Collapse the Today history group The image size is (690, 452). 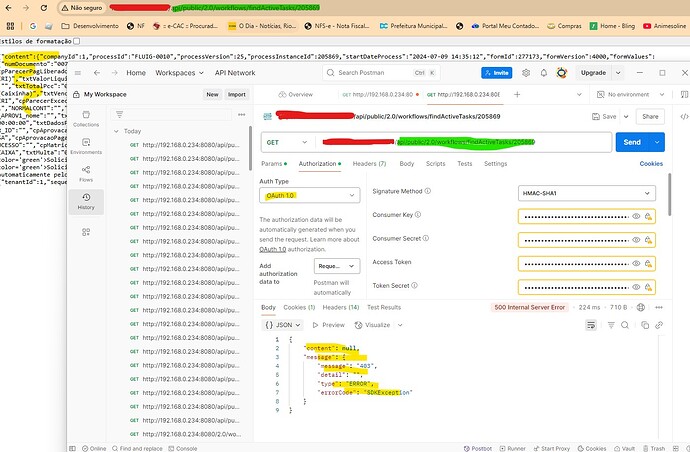click(118, 132)
